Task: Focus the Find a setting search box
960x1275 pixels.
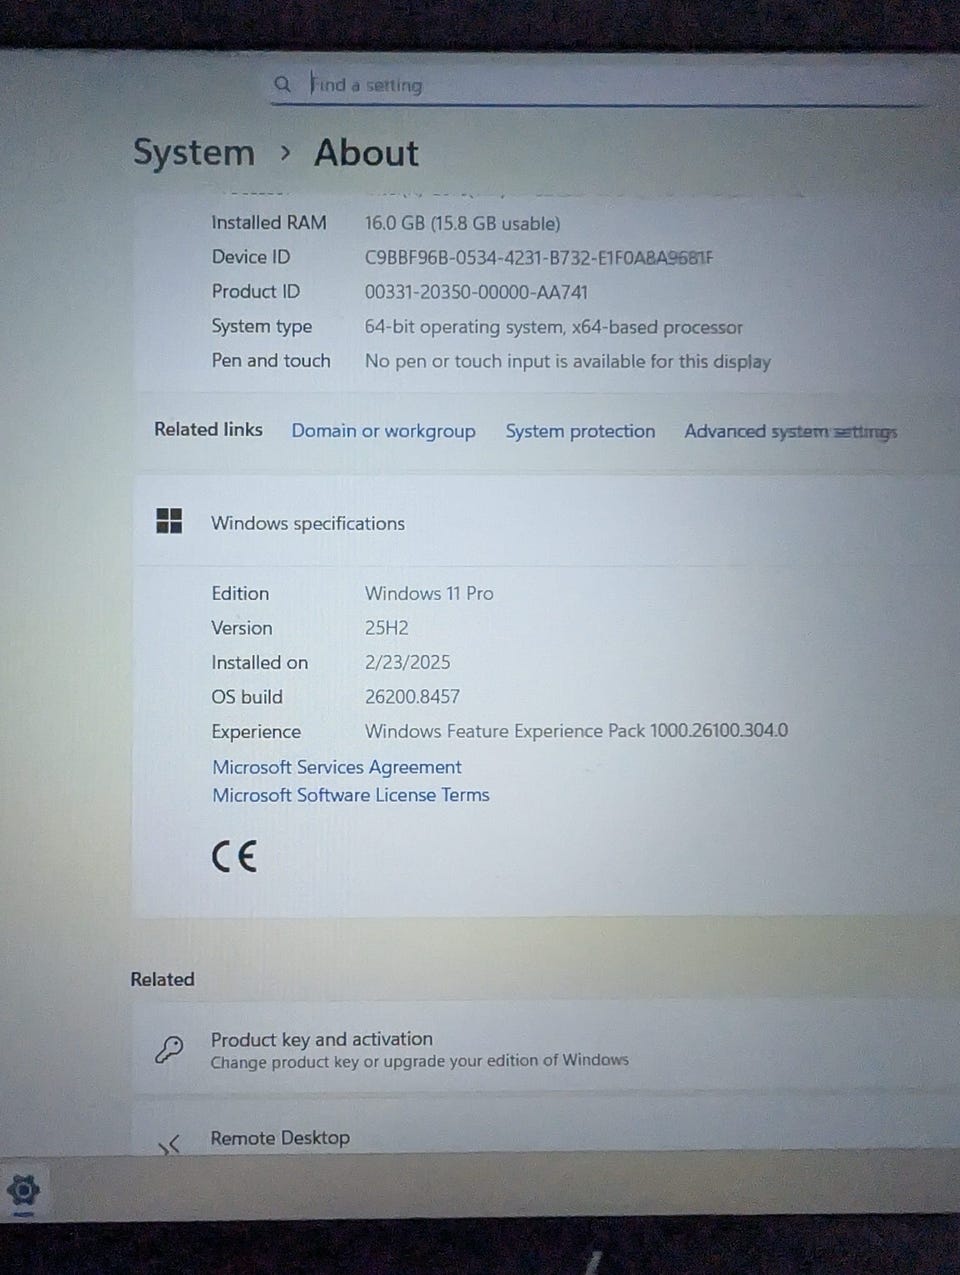Action: click(x=600, y=85)
